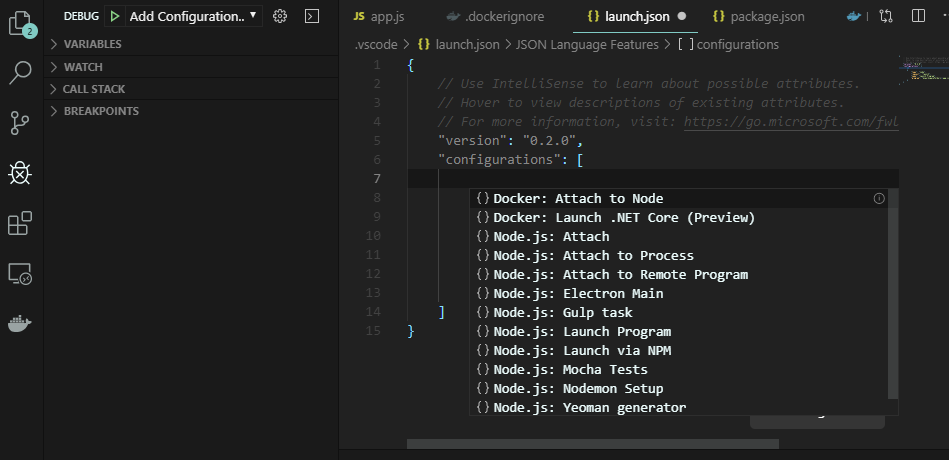
Task: Switch to the .dockerignore tab
Action: pos(494,16)
